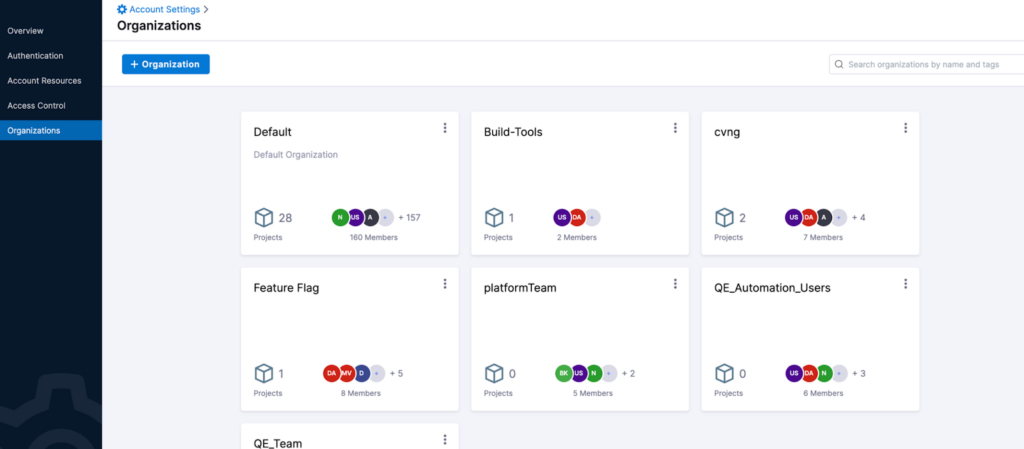Open platformTeam card three-dot options menu

[675, 283]
